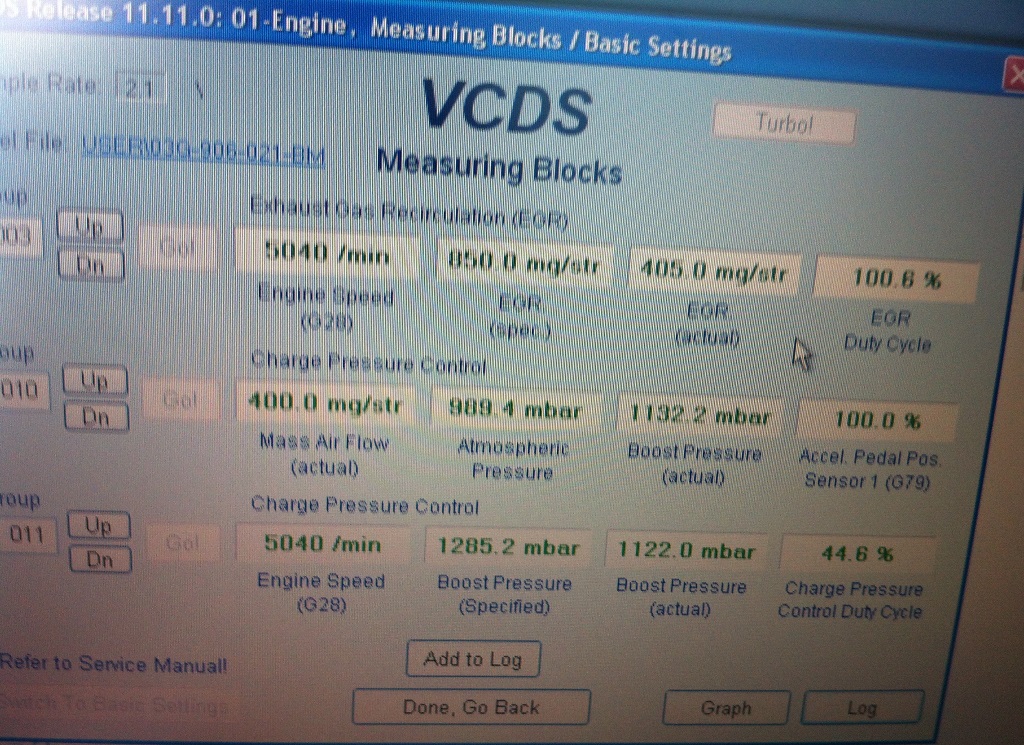1024x745 pixels.
Task: Click the 100.6 % EGR duty cycle value
Action: 896,279
